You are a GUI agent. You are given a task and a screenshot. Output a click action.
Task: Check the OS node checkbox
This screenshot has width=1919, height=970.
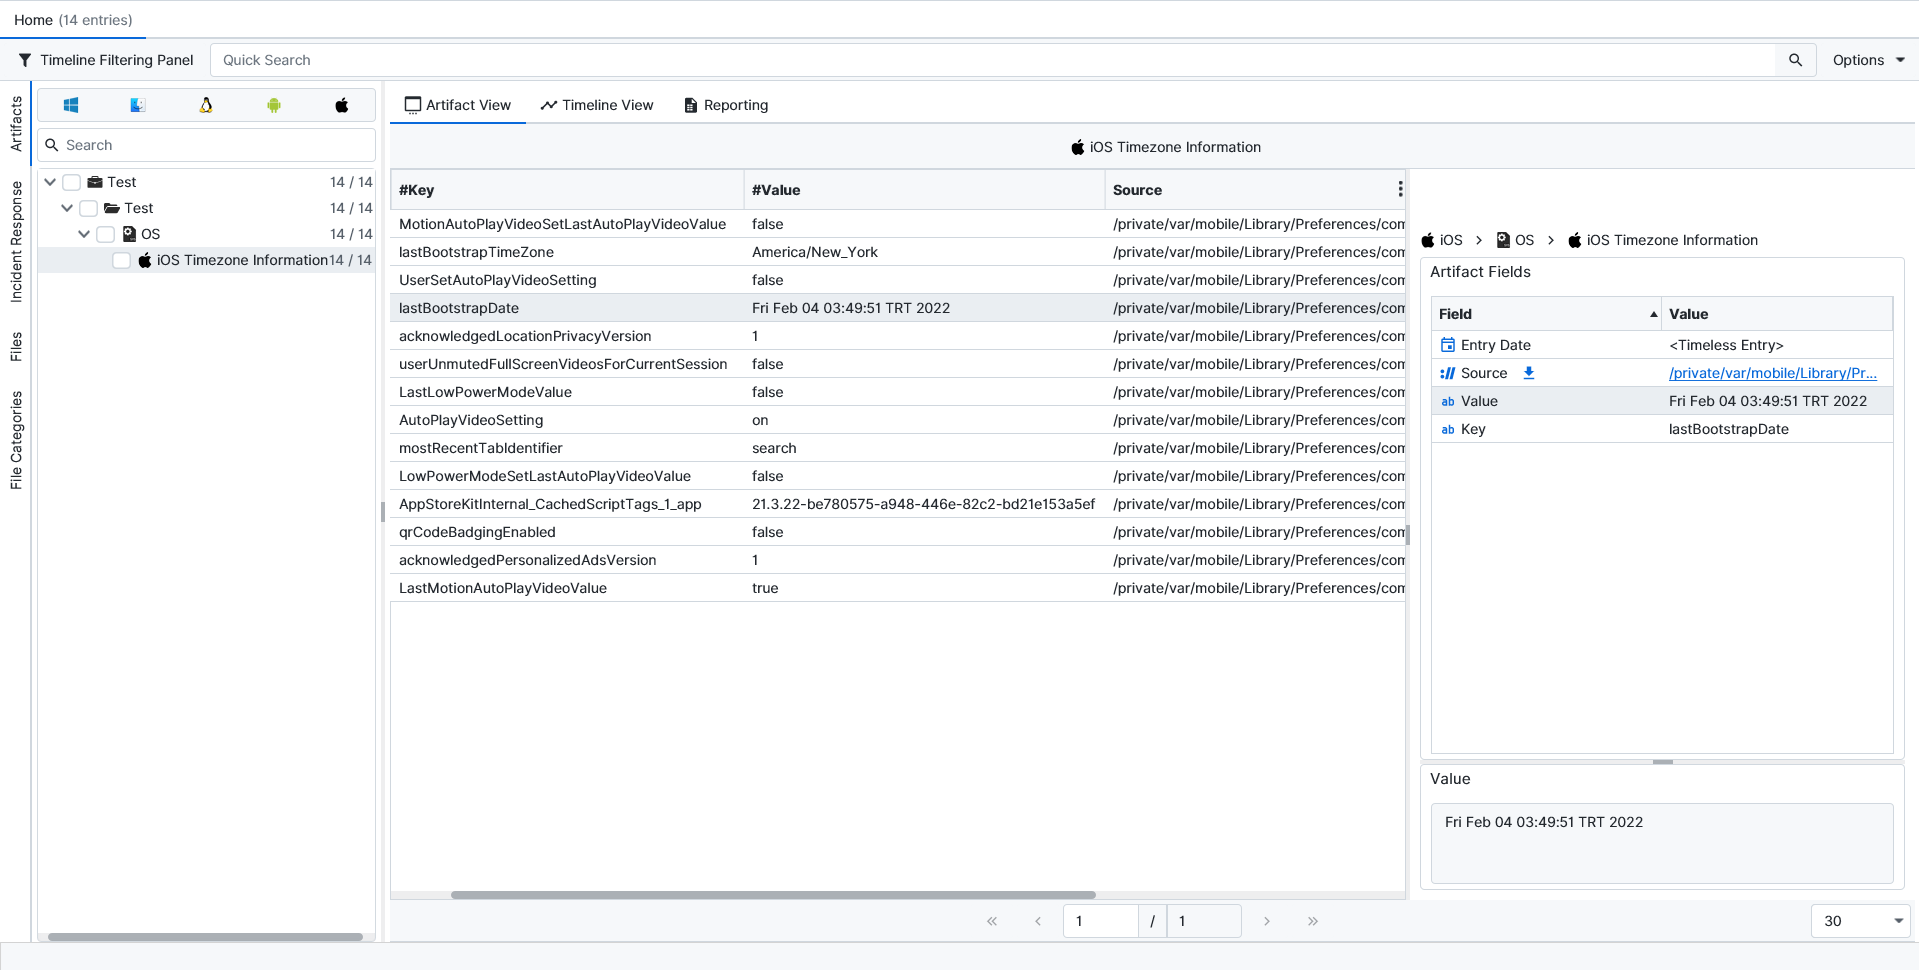106,234
